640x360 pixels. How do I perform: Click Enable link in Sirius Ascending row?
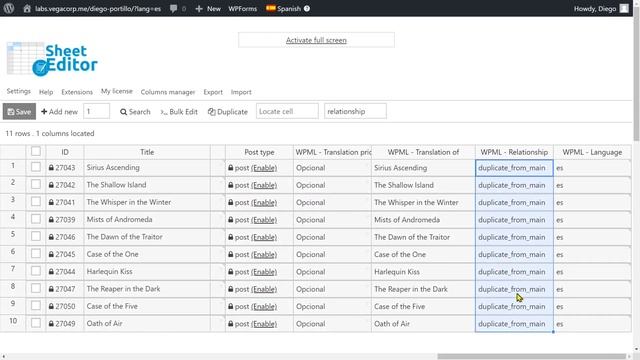tap(264, 168)
